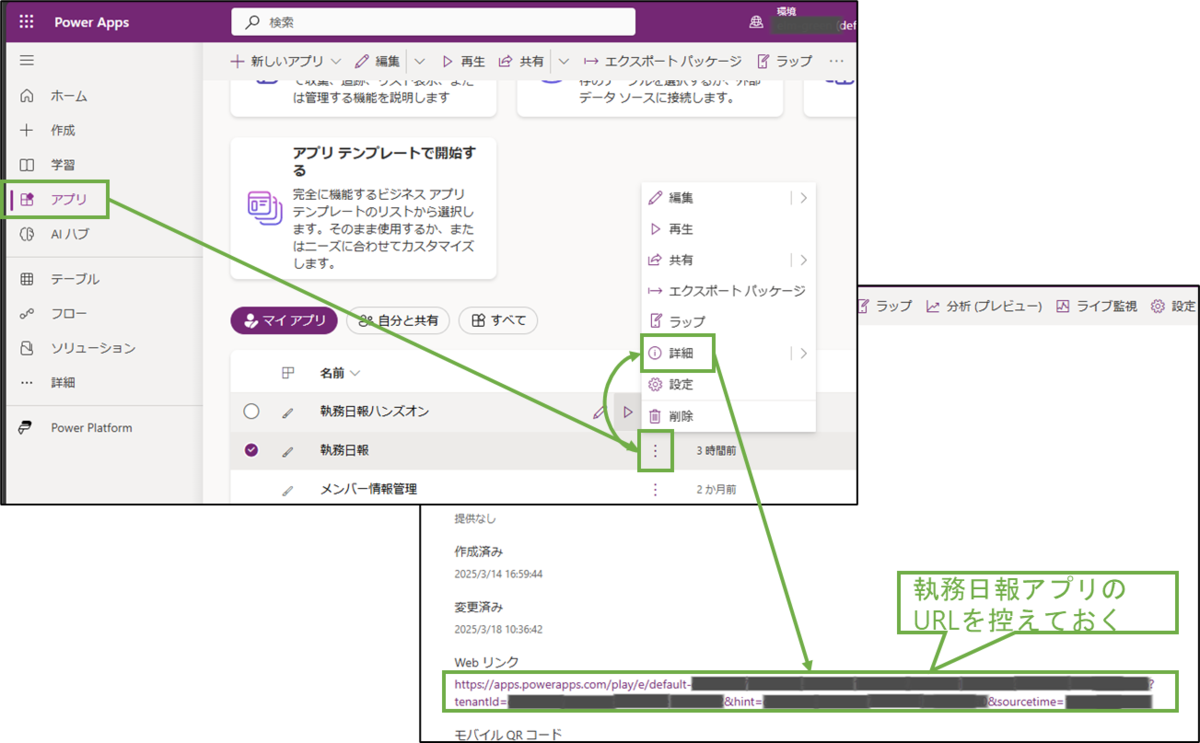Image resolution: width=1200 pixels, height=743 pixels.
Task: Choose 詳細 in the context menu
Action: (x=681, y=353)
